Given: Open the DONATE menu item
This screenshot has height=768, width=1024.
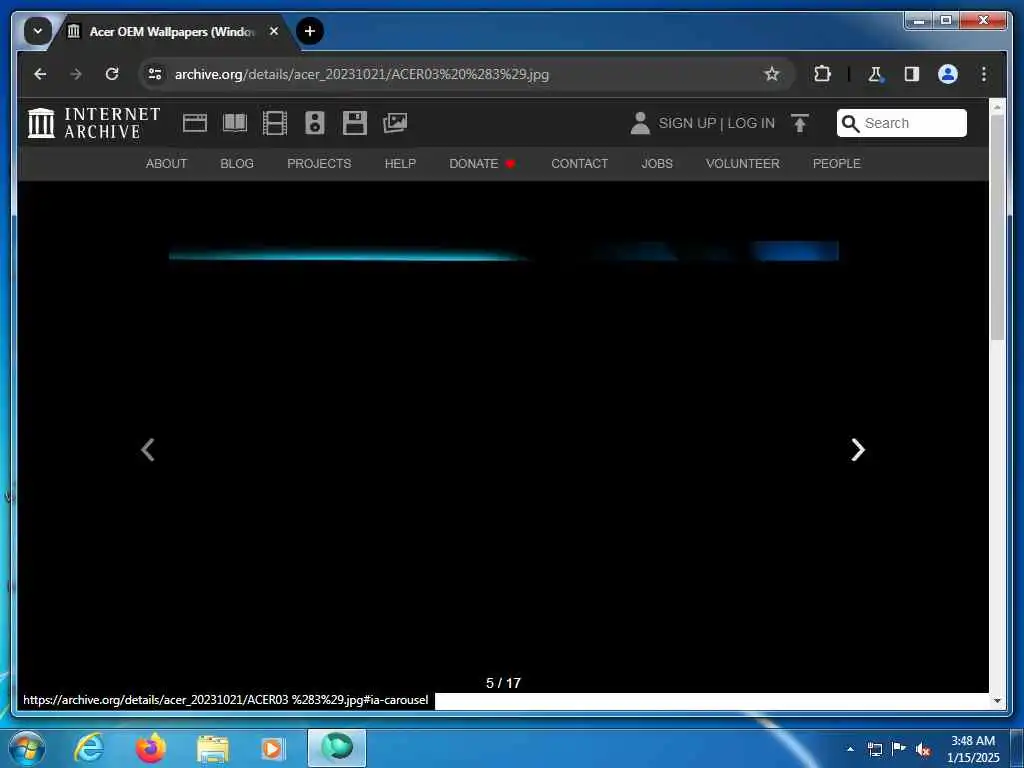Looking at the screenshot, I should coord(482,163).
